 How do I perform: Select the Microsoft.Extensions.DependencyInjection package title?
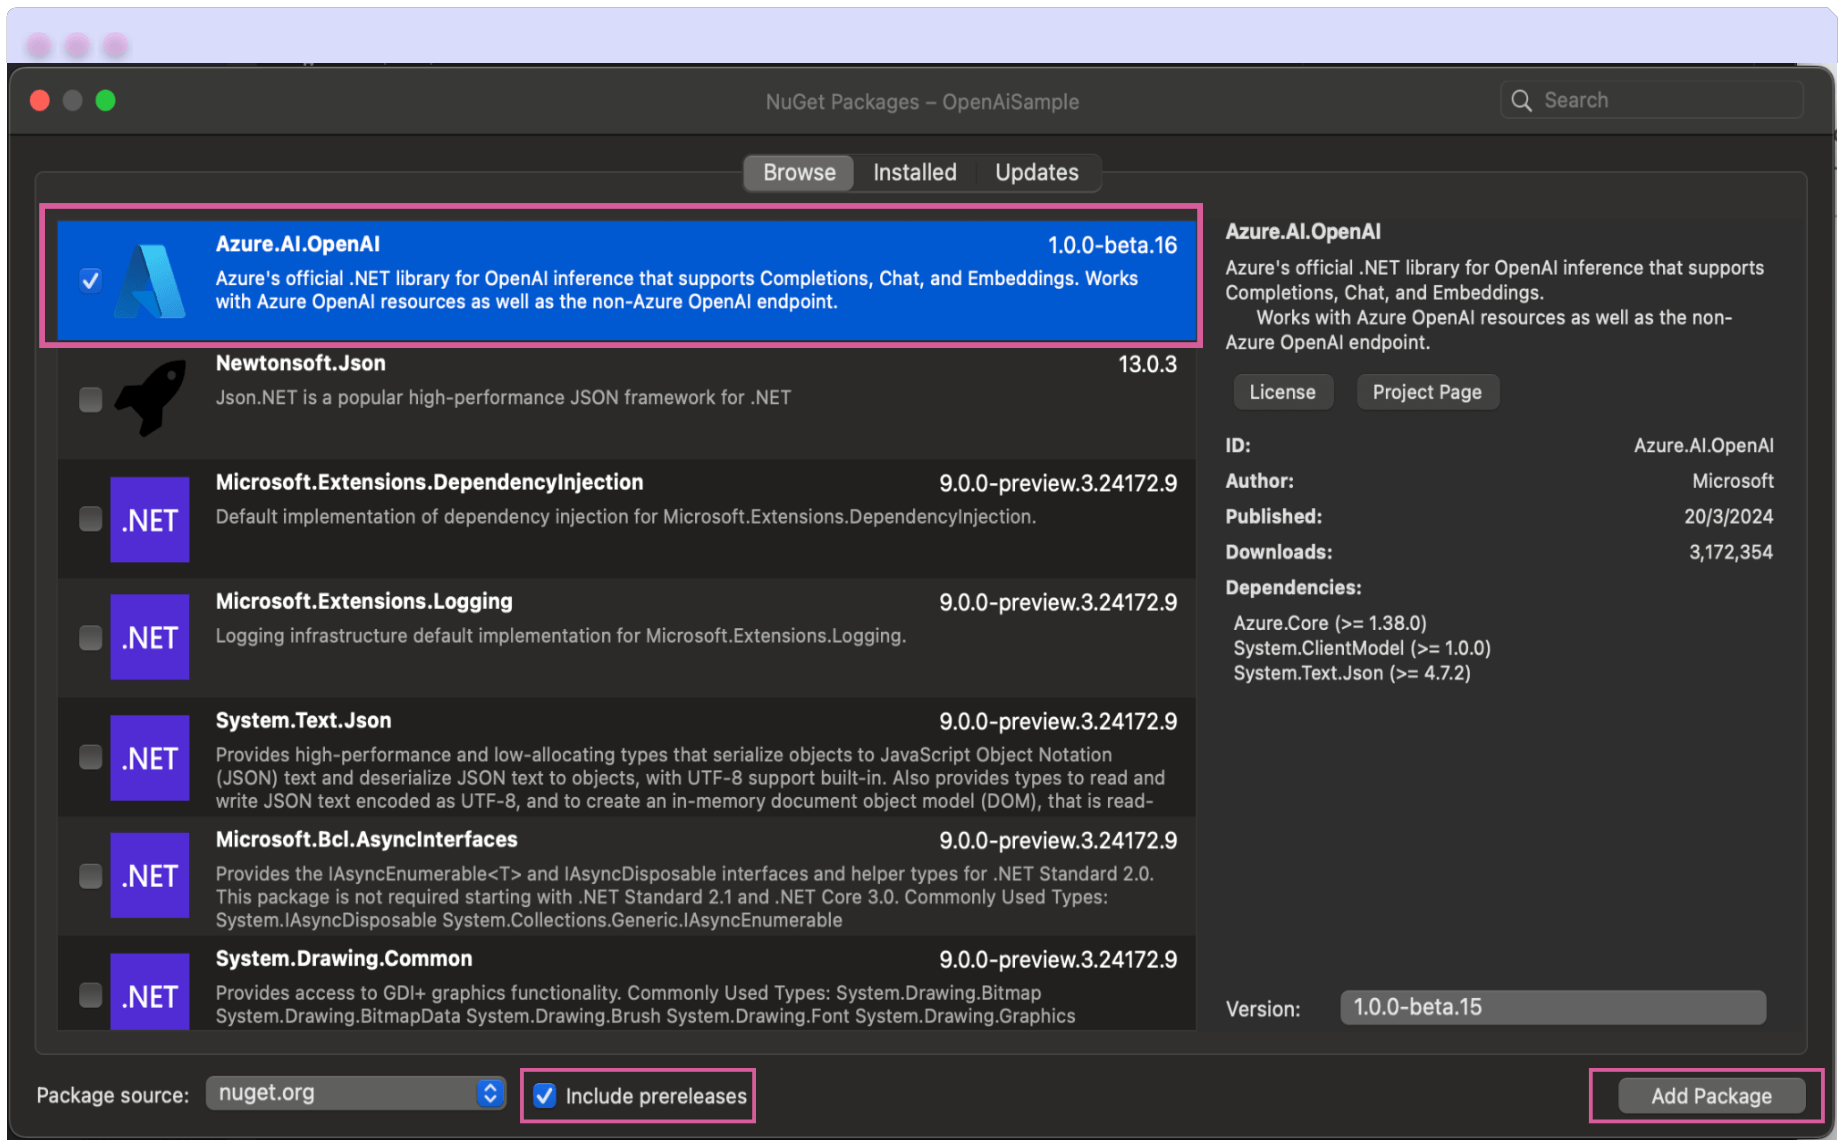click(429, 482)
